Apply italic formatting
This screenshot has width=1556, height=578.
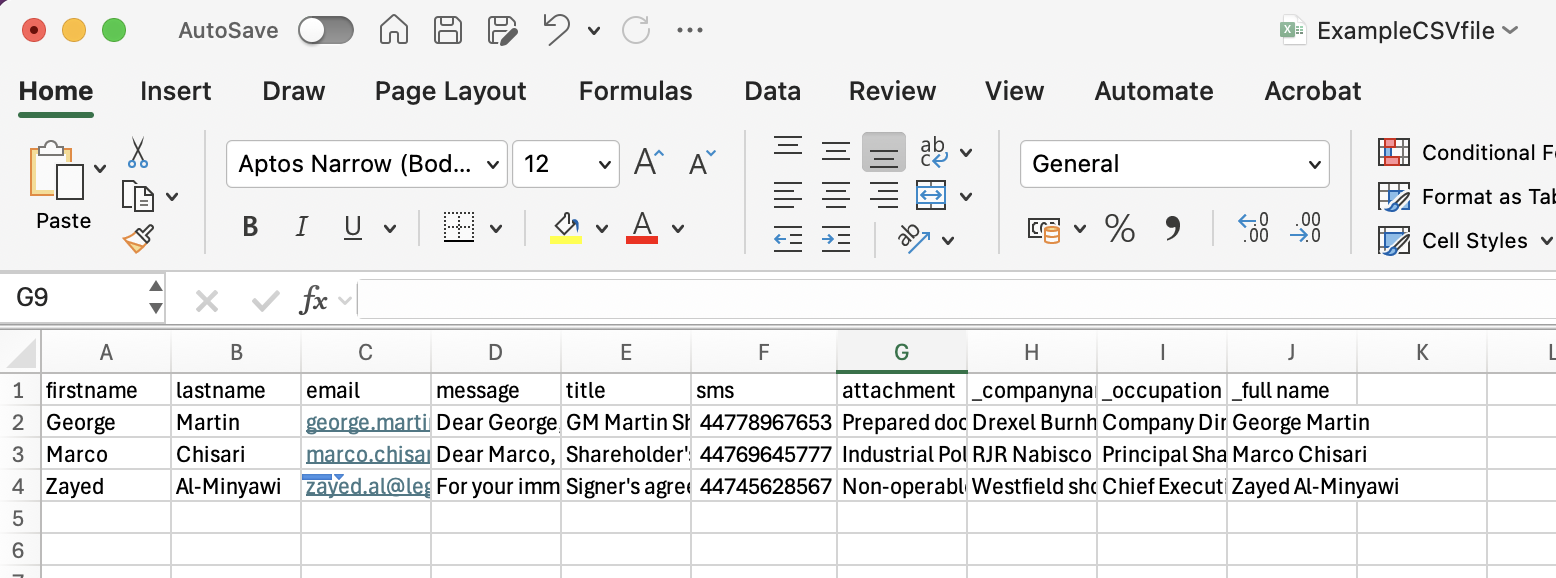click(x=301, y=226)
